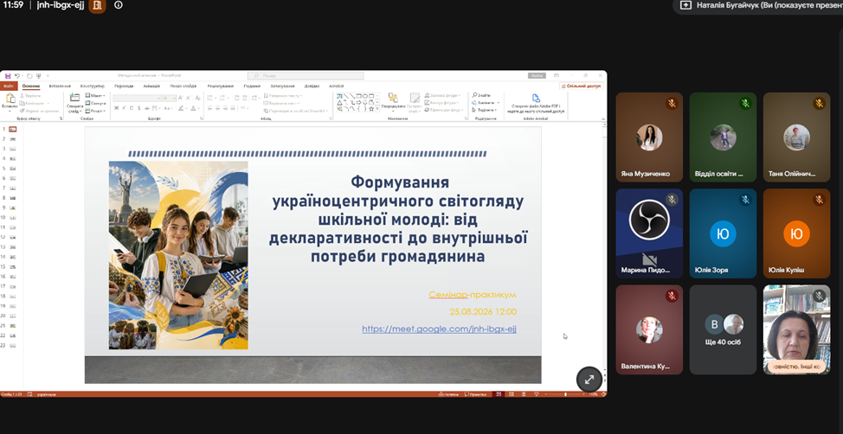Click the Share (Спільний доступ) button
The height and width of the screenshot is (434, 843).
click(x=581, y=86)
